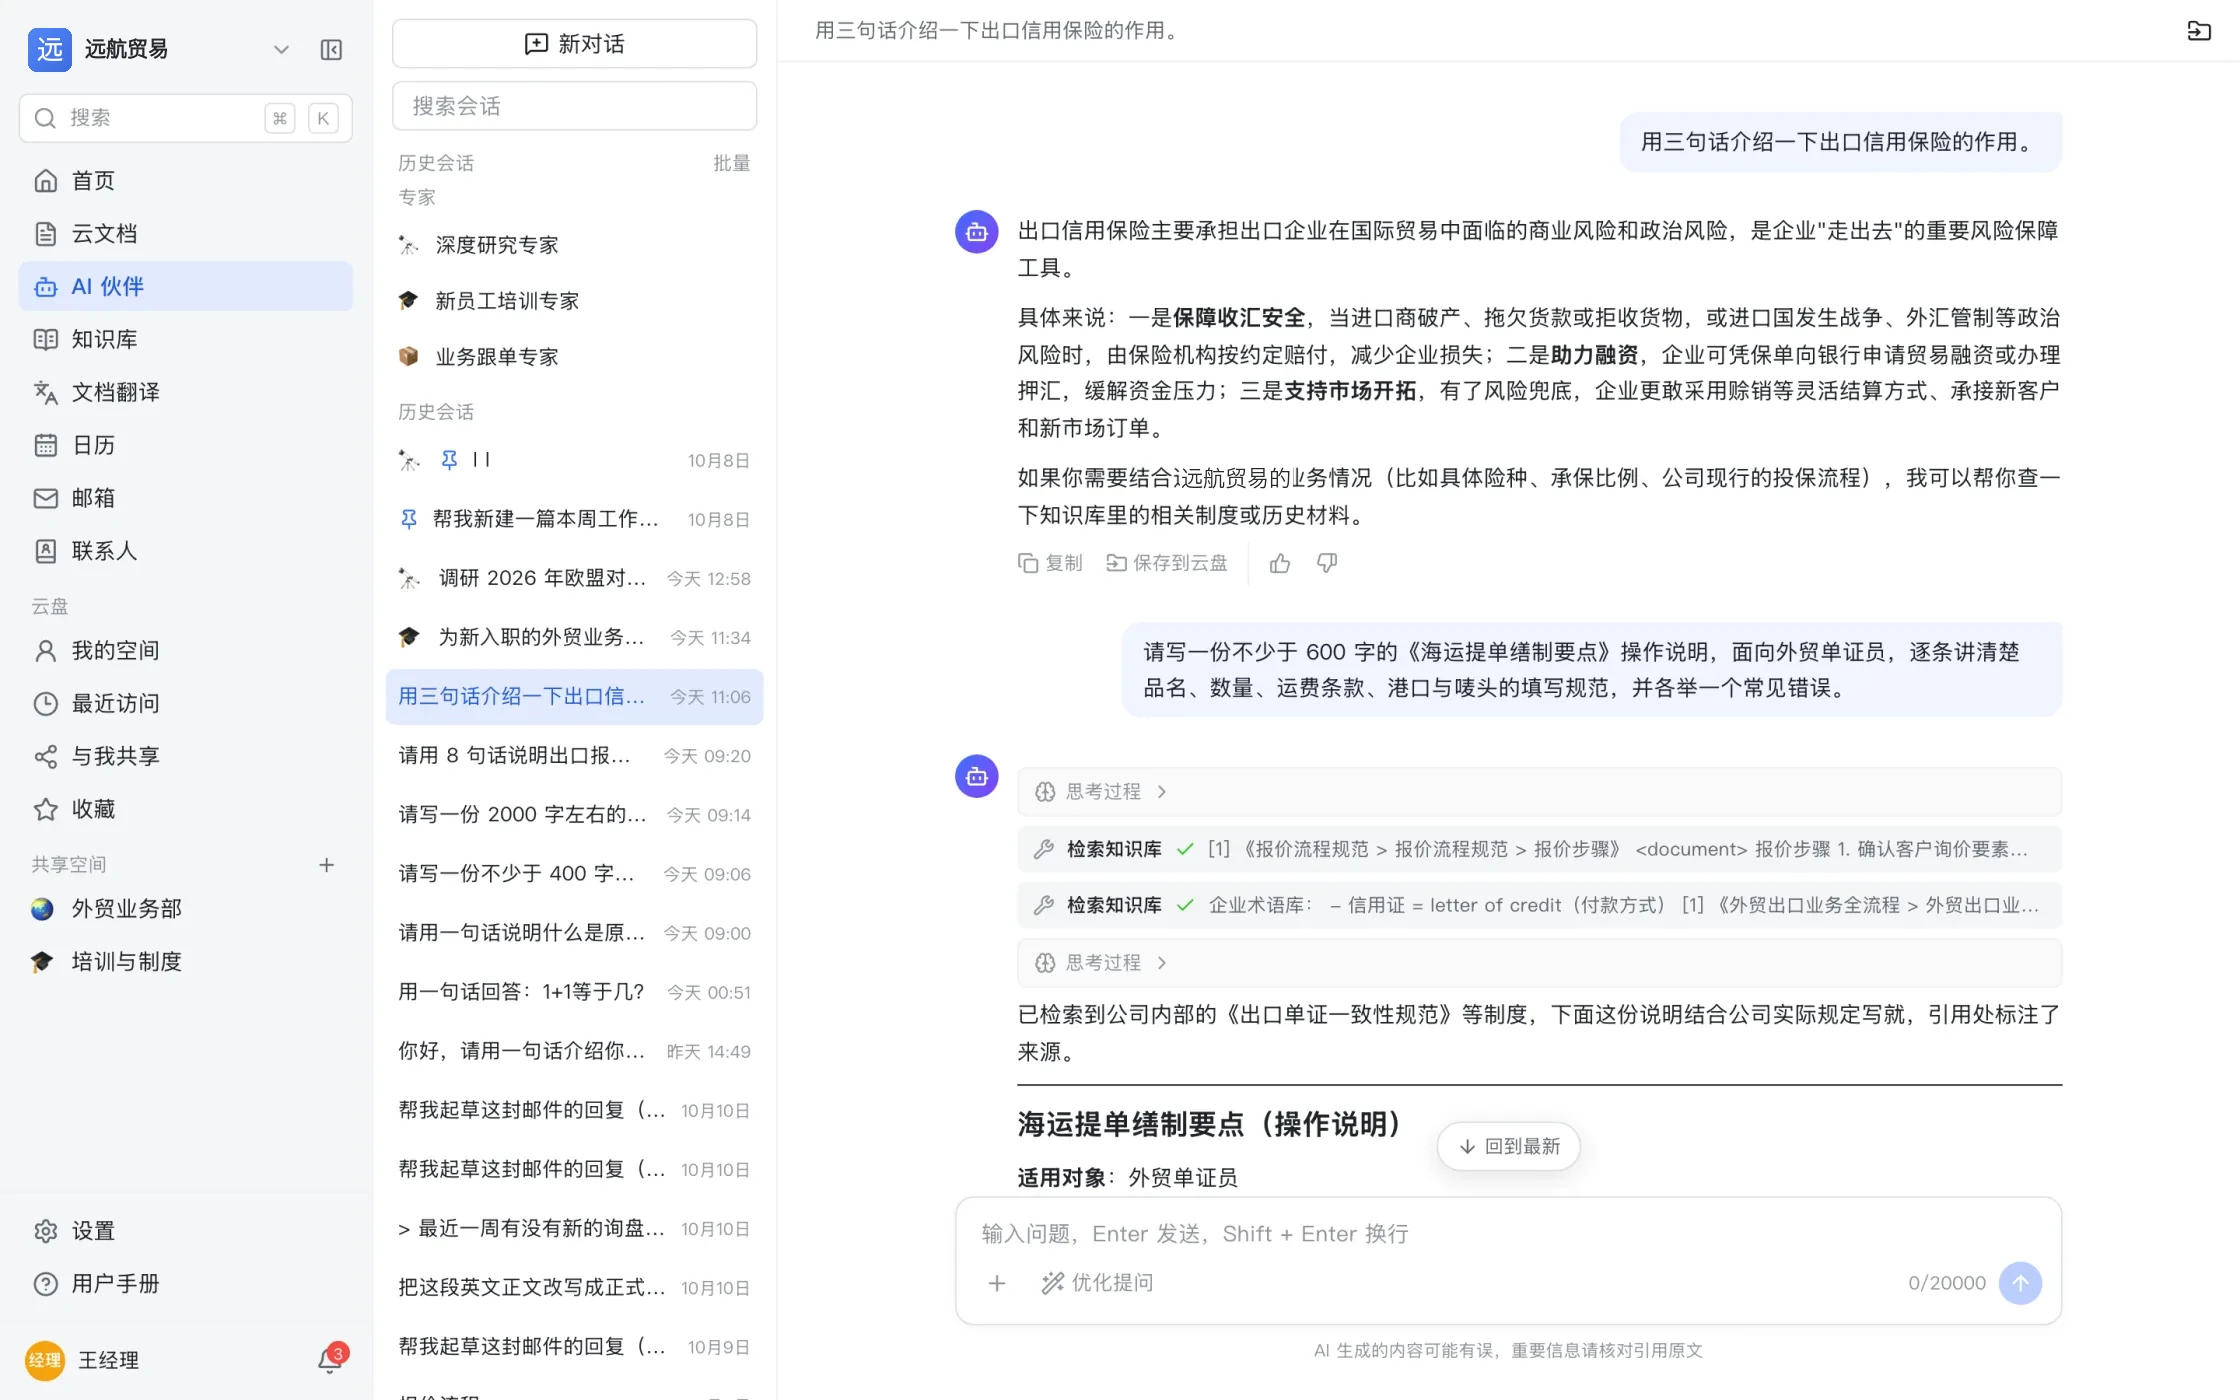This screenshot has height=1400, width=2240.
Task: Expand the first 思考过程 section
Action: (x=1539, y=792)
